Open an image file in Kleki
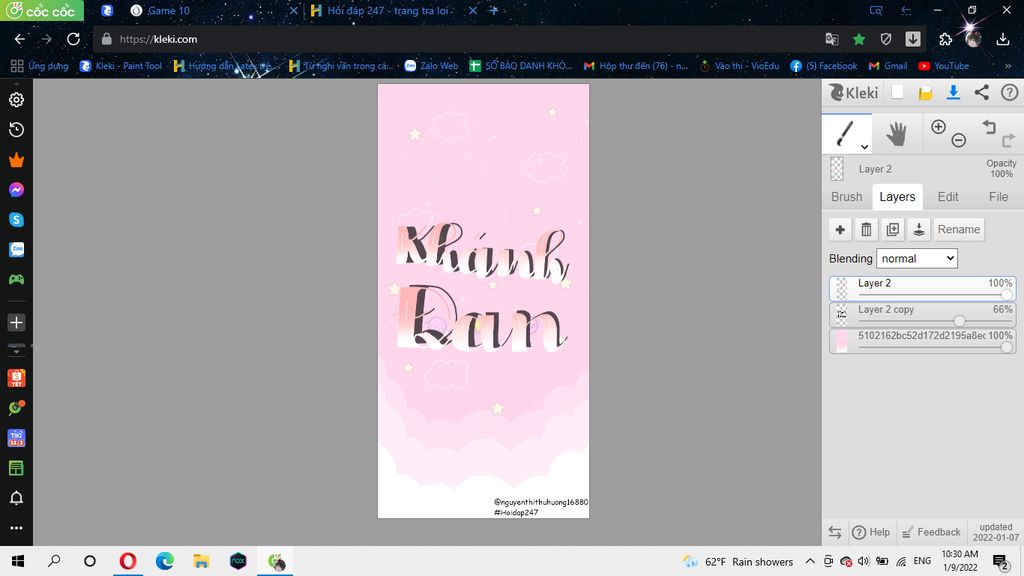This screenshot has height=576, width=1024. (x=925, y=93)
